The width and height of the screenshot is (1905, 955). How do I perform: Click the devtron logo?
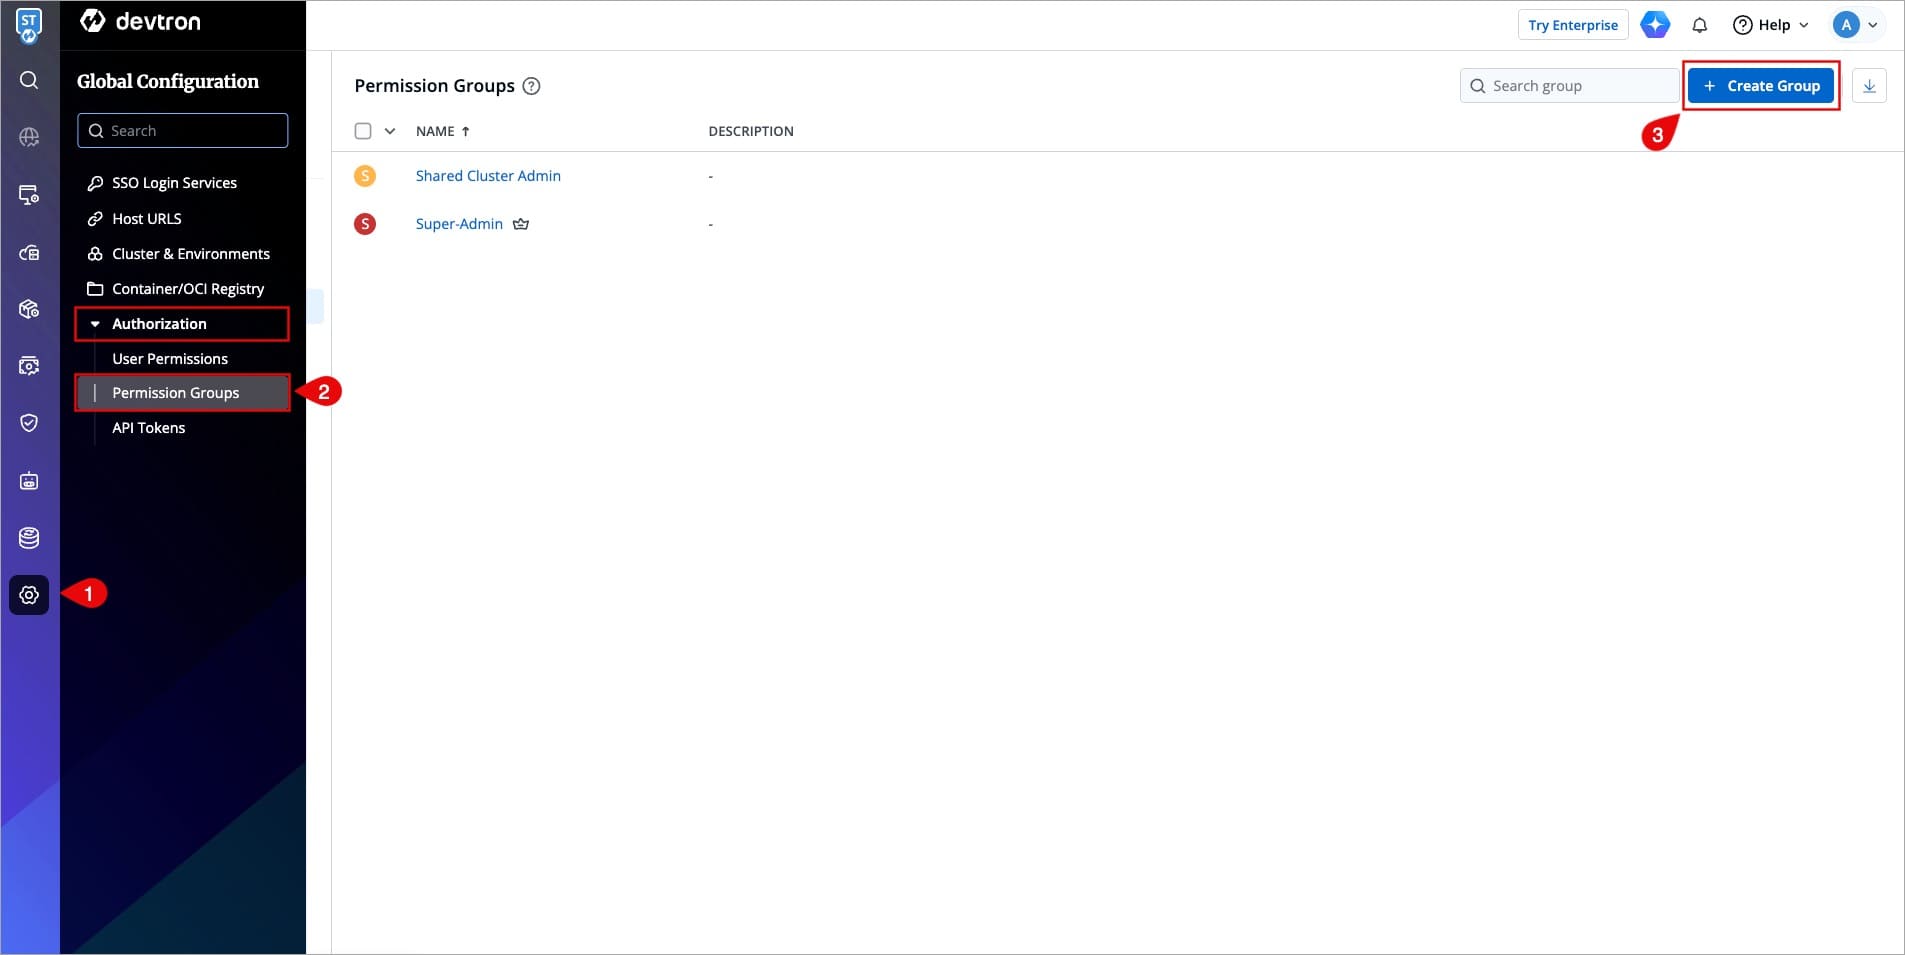[141, 22]
